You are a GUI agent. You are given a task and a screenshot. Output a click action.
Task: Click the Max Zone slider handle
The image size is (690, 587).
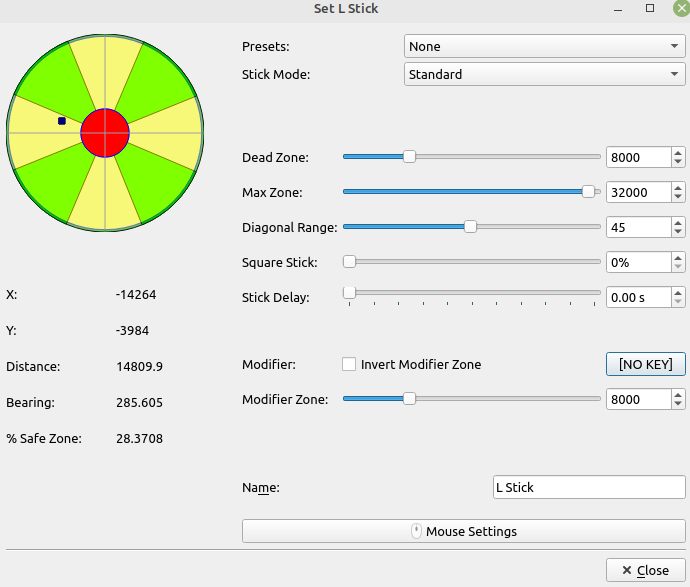tap(588, 192)
